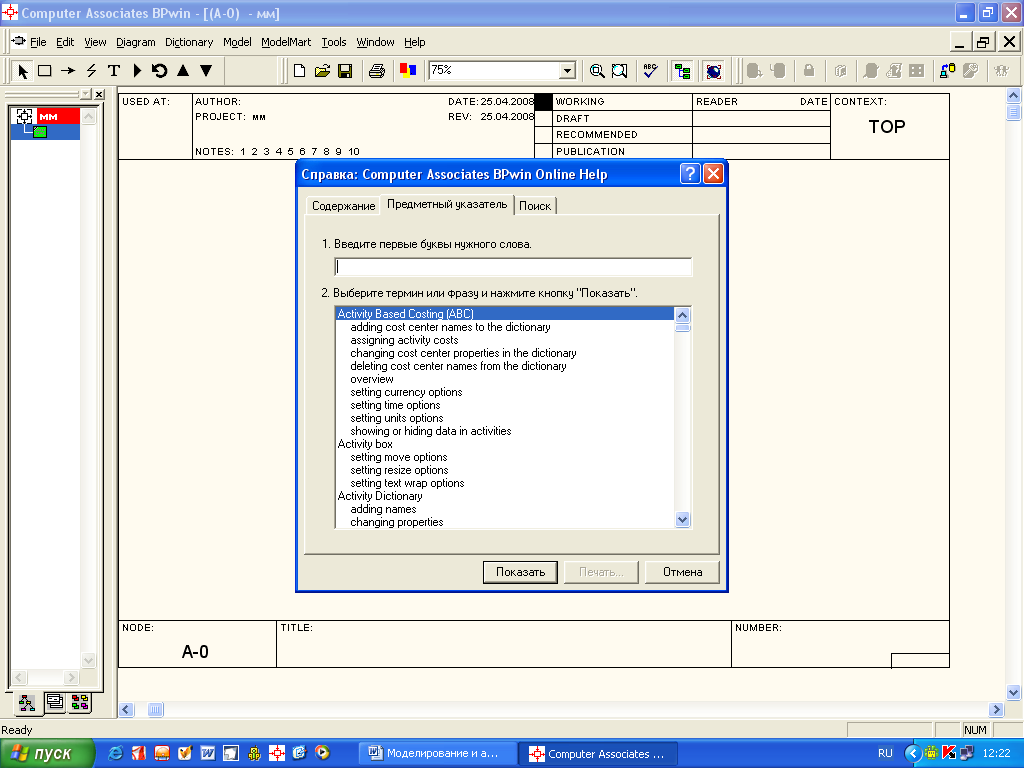Click the Computer Associates taskbar button
The image size is (1024, 768).
click(600, 754)
